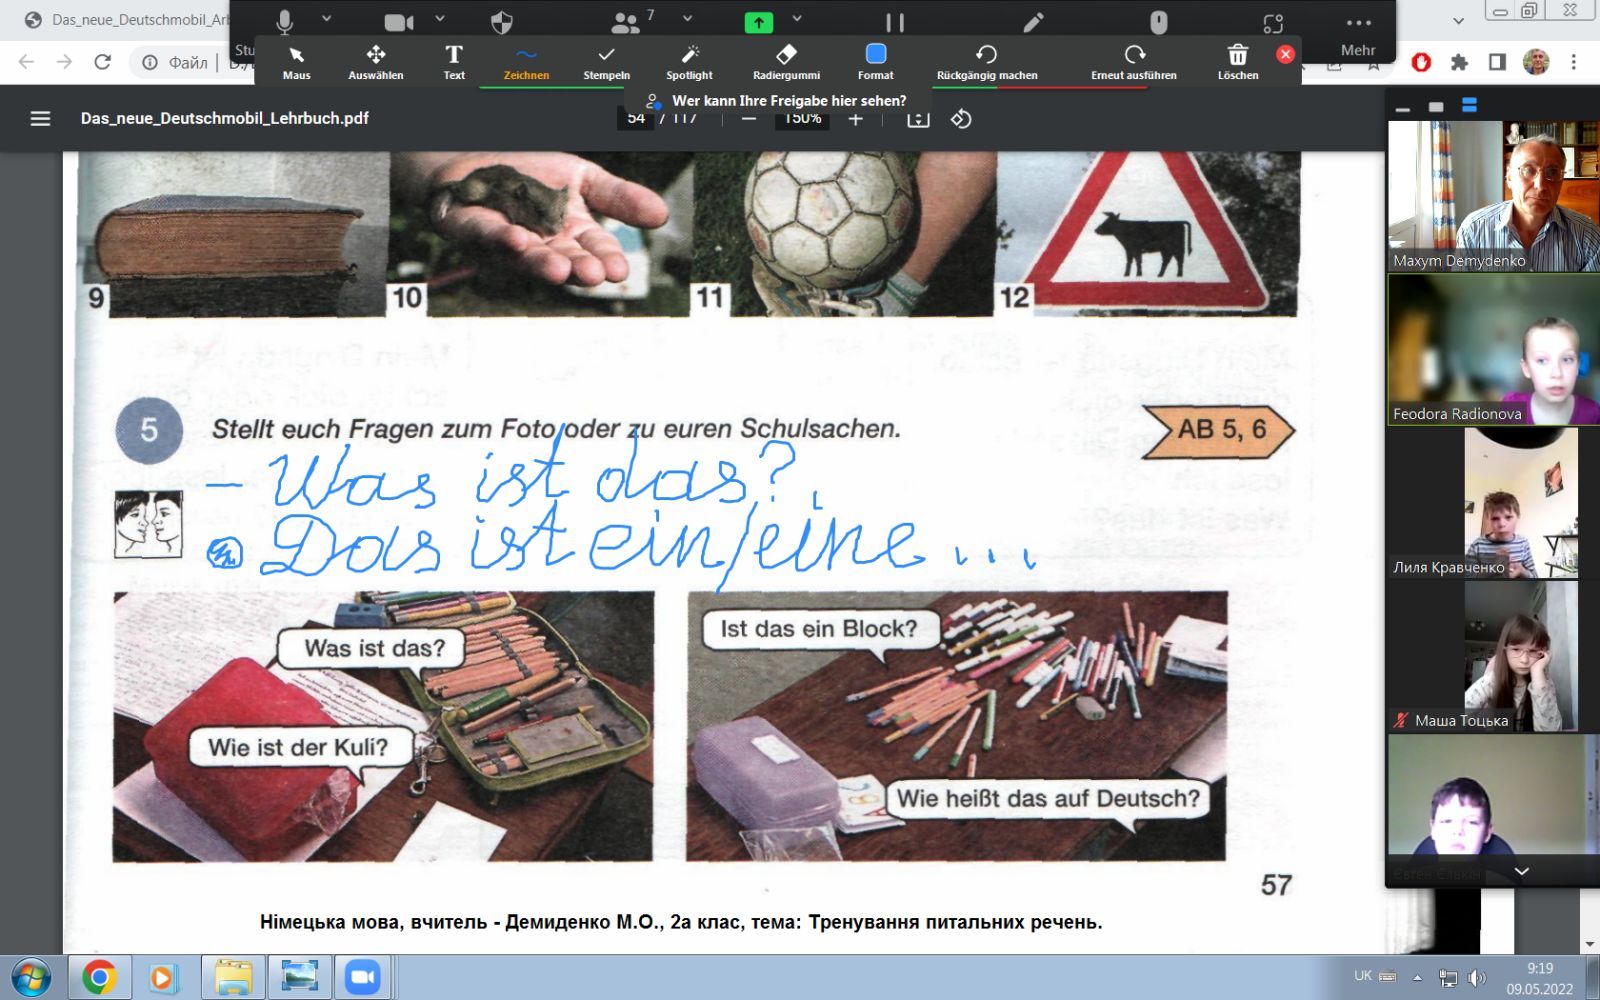1600x1000 pixels.
Task: Expand microphone audio options arrow
Action: tap(327, 19)
